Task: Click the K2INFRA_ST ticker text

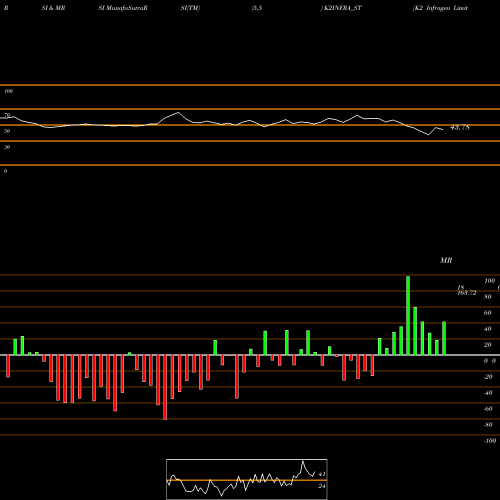Action: pyautogui.click(x=342, y=8)
